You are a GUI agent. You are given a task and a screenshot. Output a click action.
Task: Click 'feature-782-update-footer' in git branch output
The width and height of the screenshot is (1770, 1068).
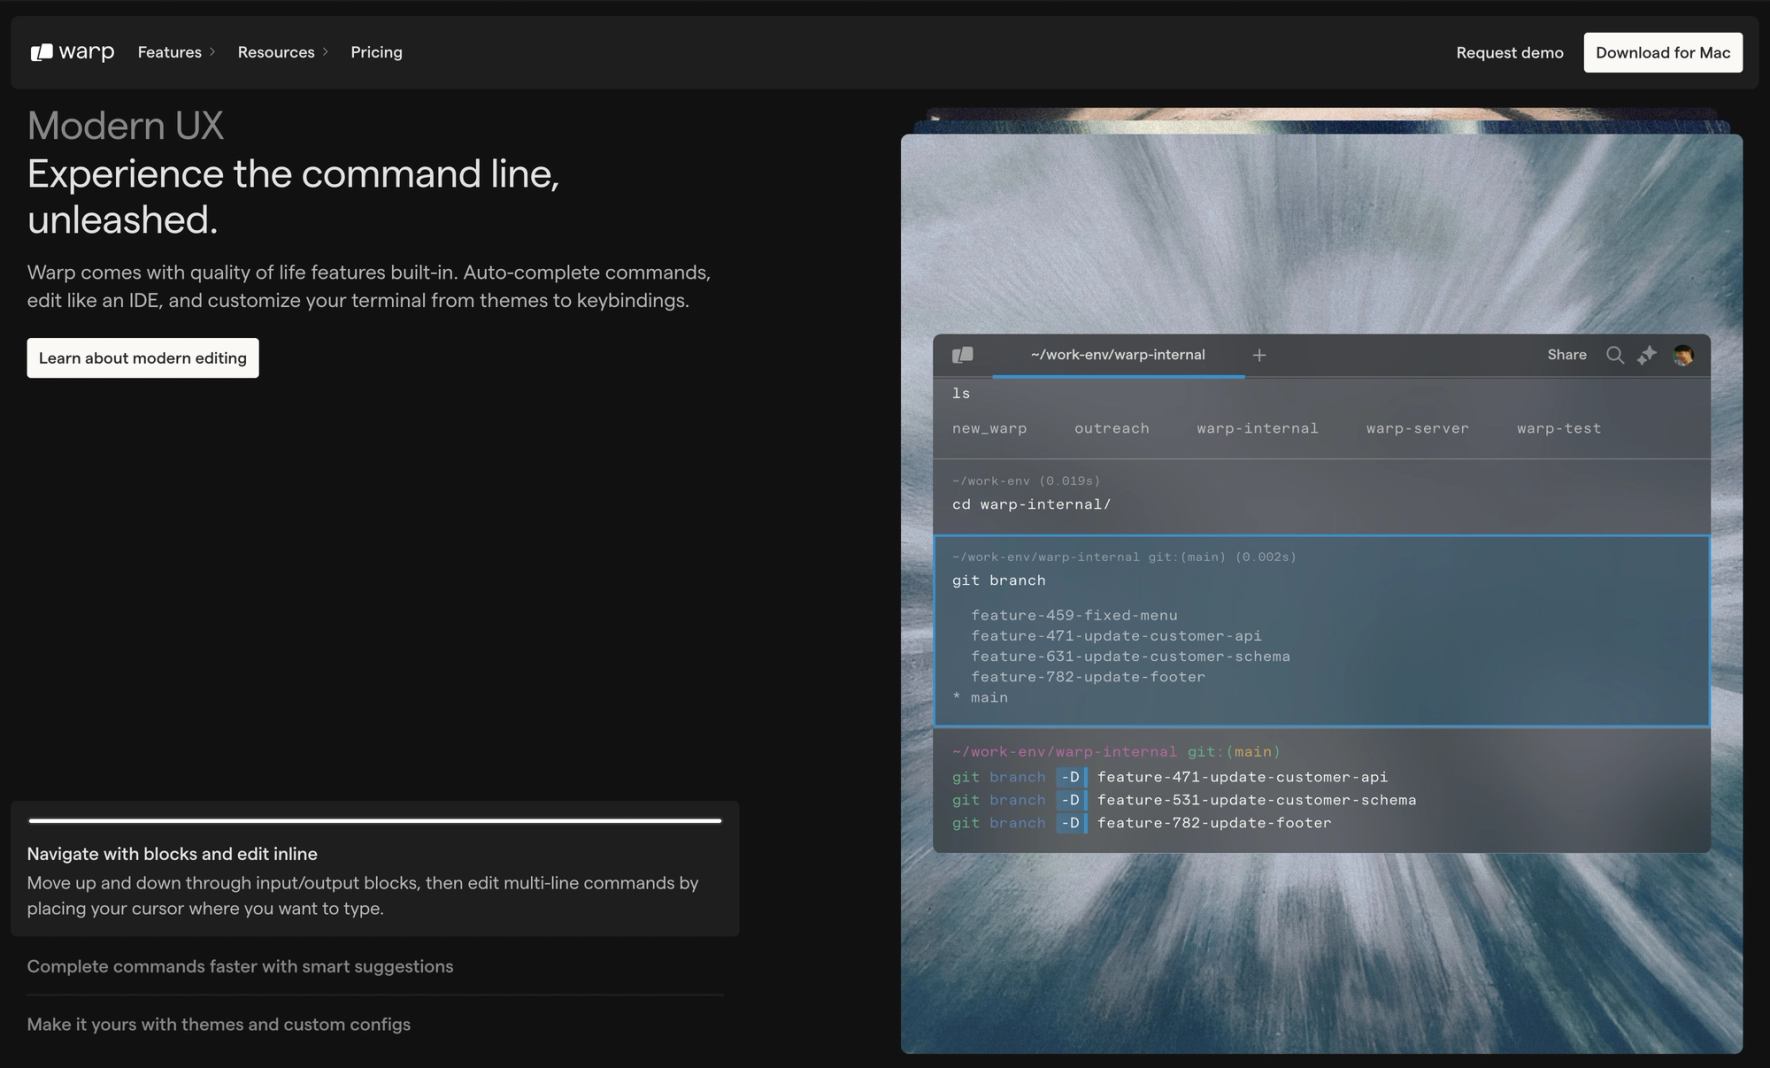point(1088,677)
